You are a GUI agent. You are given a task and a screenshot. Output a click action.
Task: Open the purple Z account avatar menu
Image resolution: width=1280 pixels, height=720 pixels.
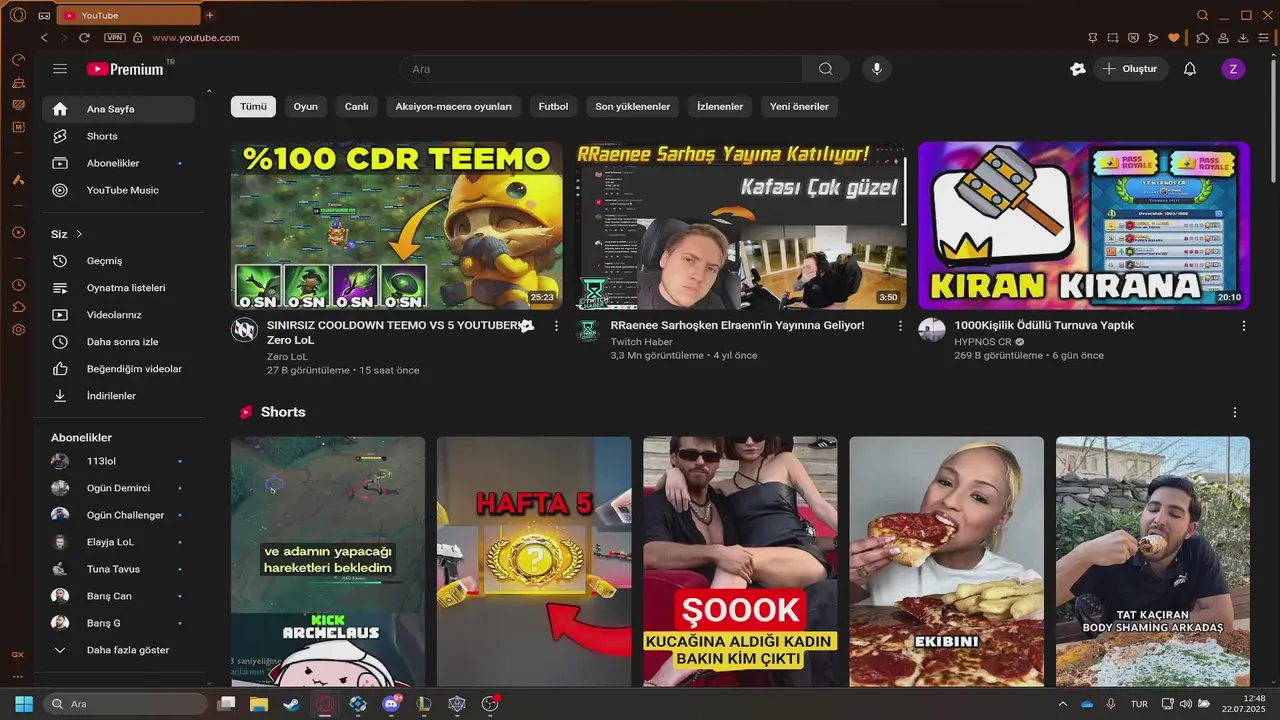[x=1233, y=69]
